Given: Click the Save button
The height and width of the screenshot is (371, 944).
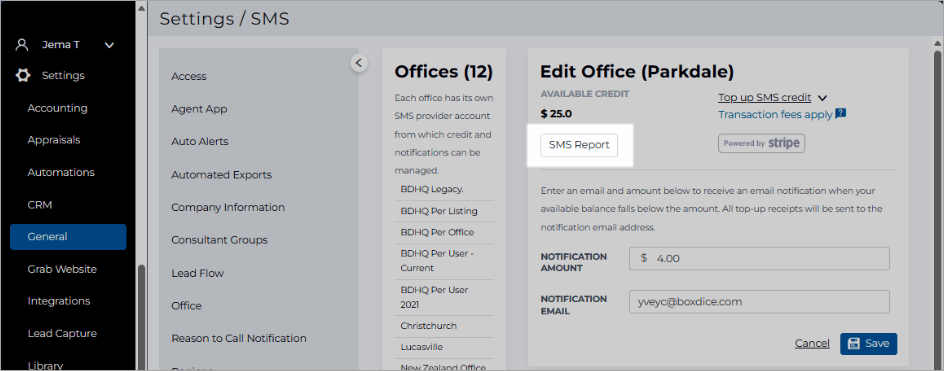Looking at the screenshot, I should (x=868, y=343).
